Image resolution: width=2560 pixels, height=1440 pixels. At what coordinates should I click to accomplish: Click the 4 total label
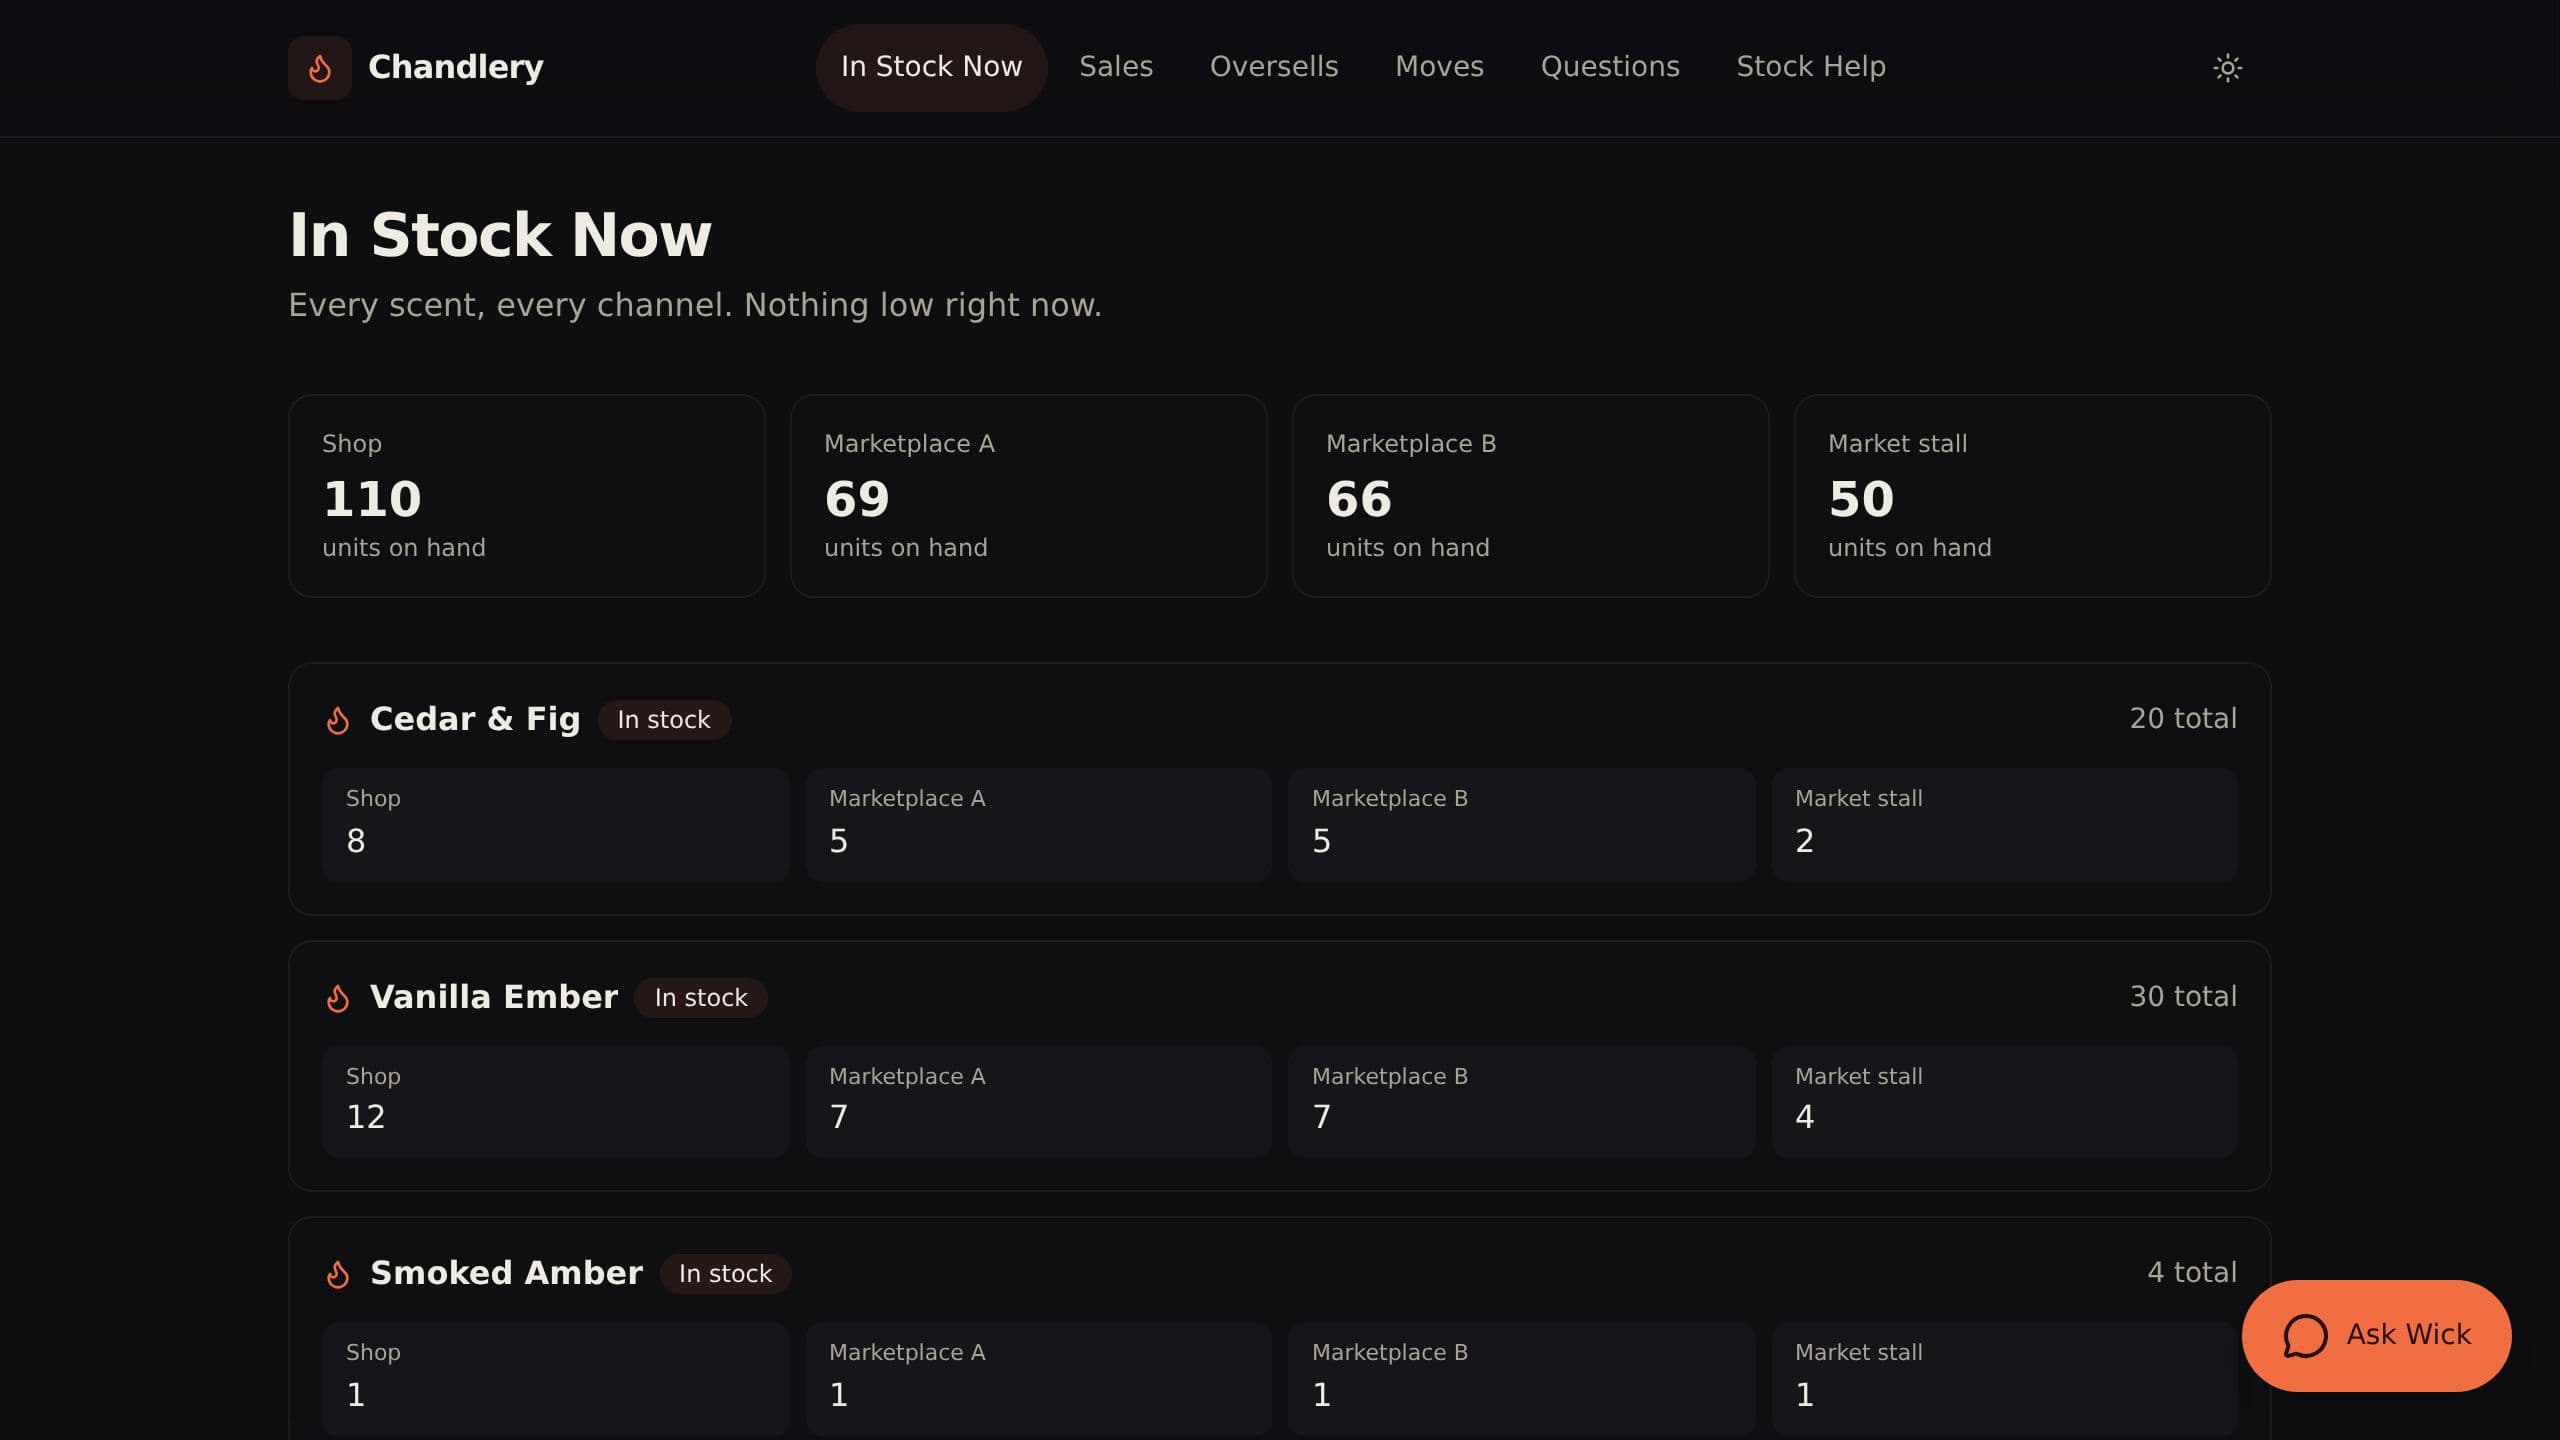click(2192, 1273)
